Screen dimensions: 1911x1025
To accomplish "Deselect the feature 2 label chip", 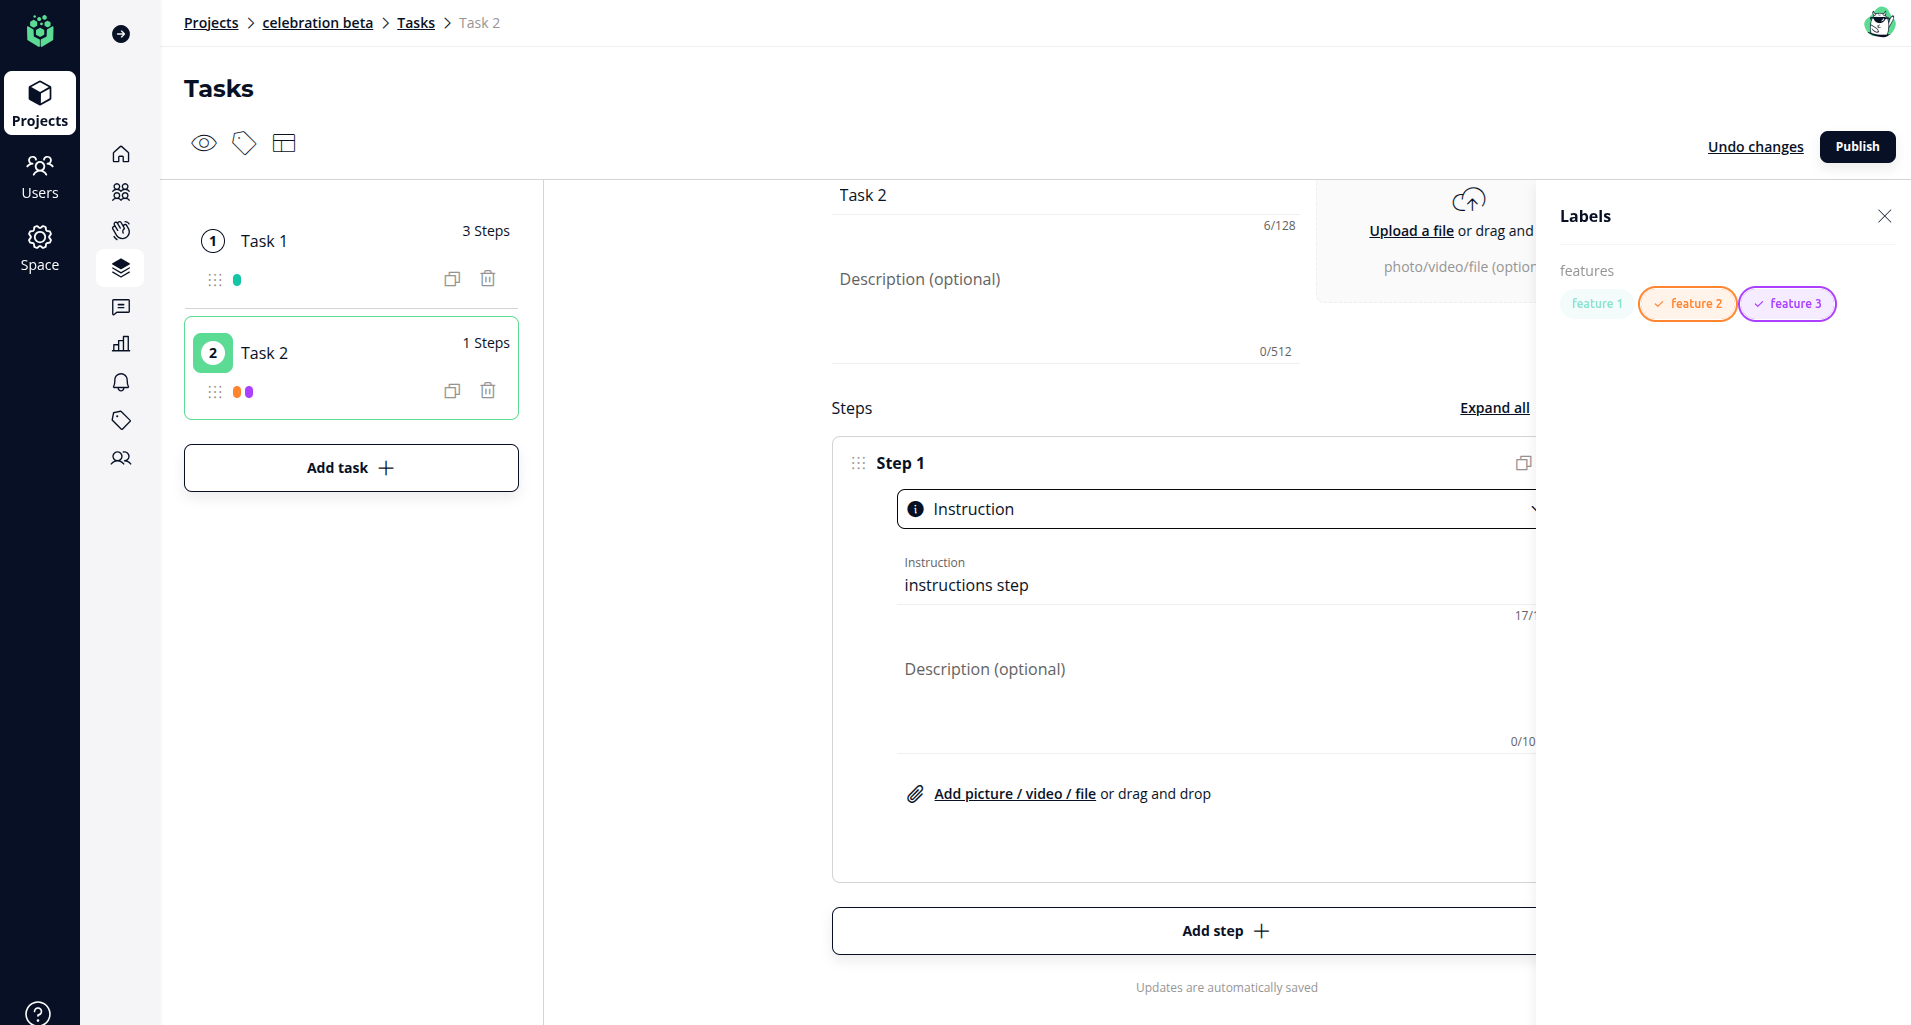I will (1687, 304).
